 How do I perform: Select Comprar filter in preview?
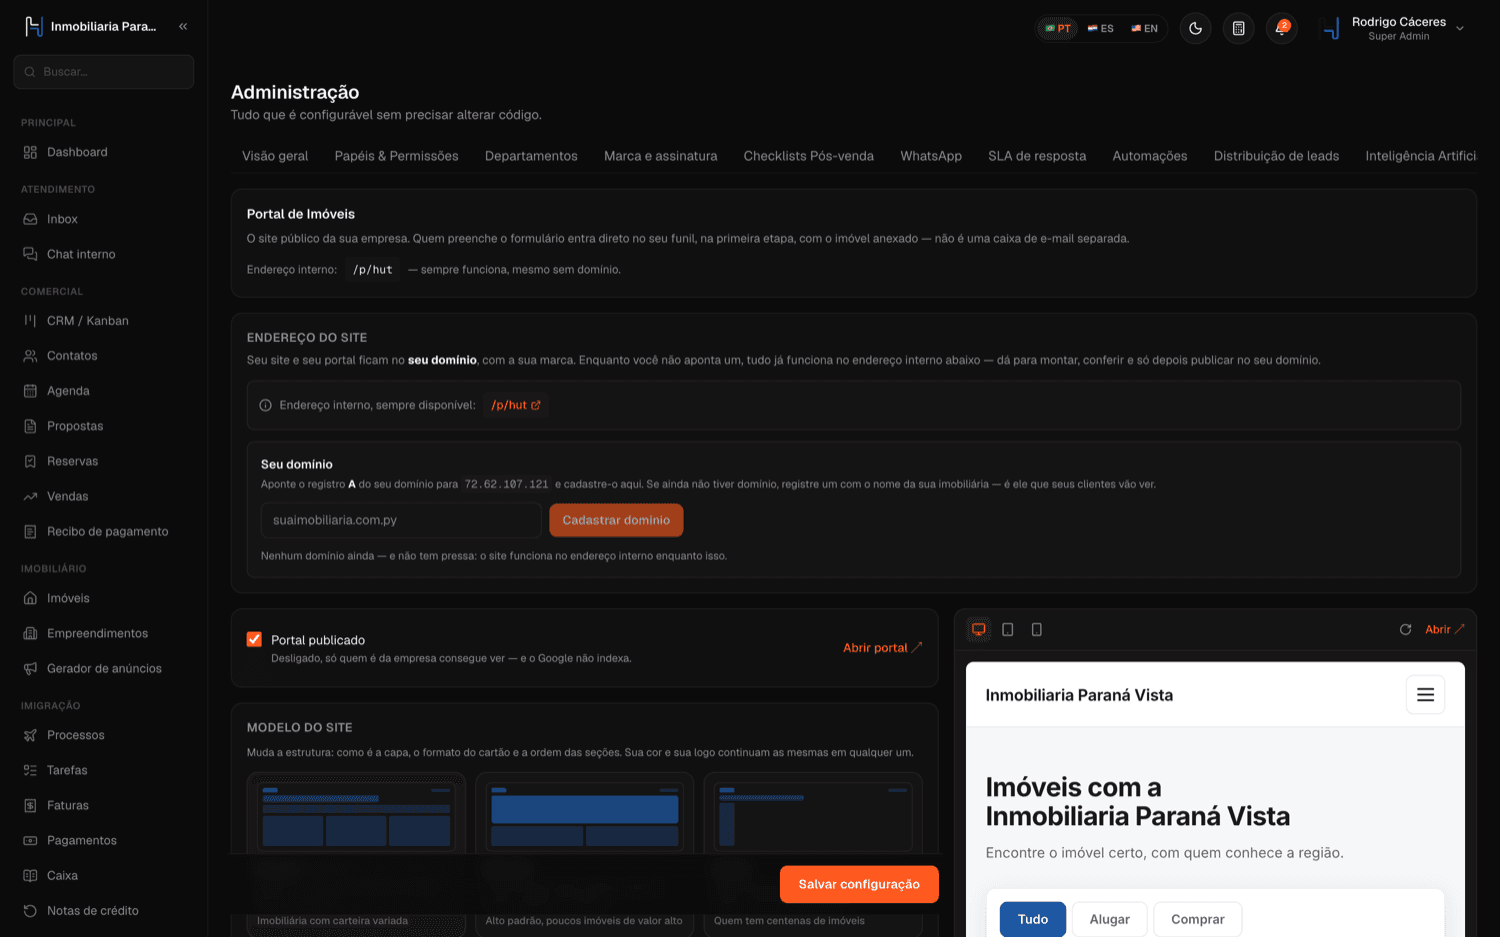point(1198,919)
